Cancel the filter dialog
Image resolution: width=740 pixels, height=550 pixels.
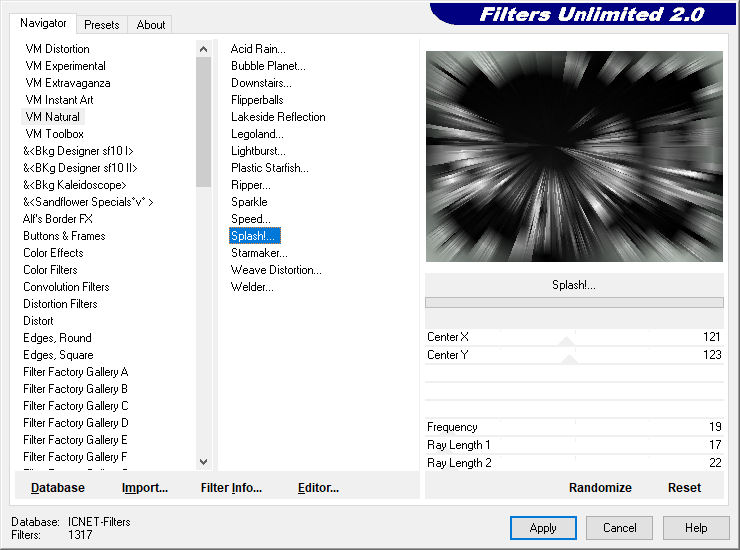tap(620, 528)
